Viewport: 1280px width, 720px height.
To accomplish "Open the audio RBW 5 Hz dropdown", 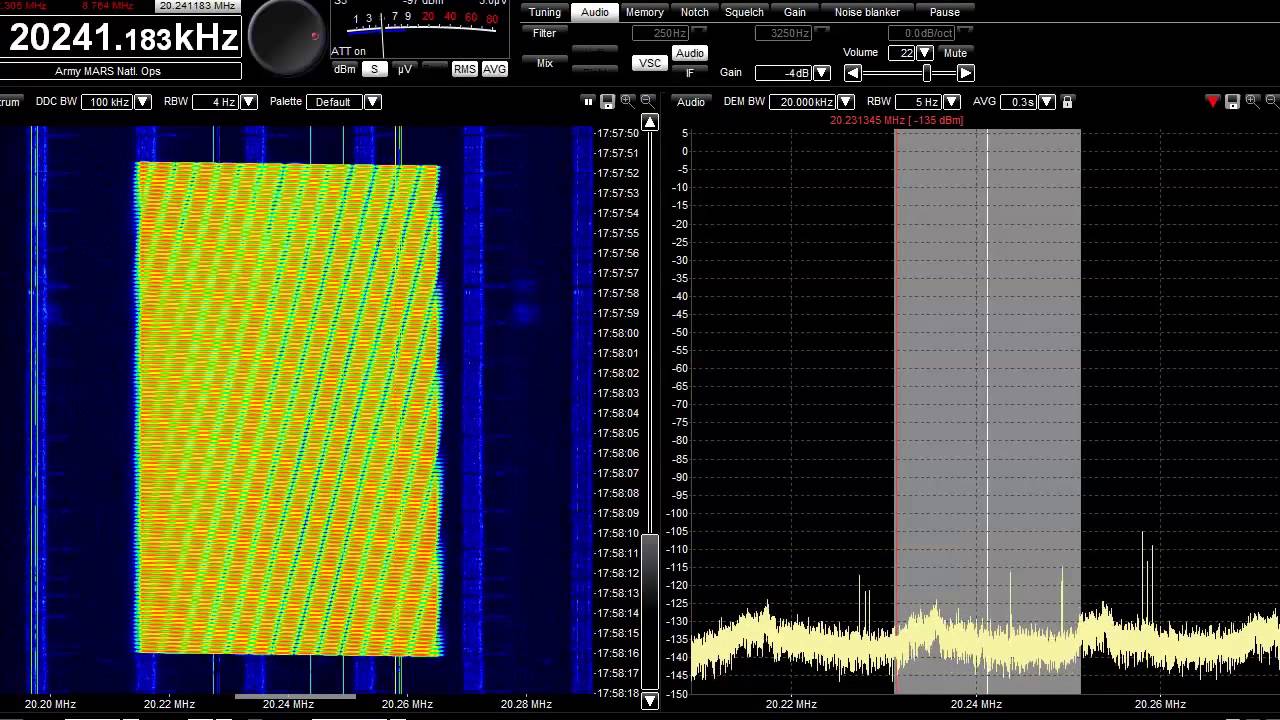I will point(952,102).
